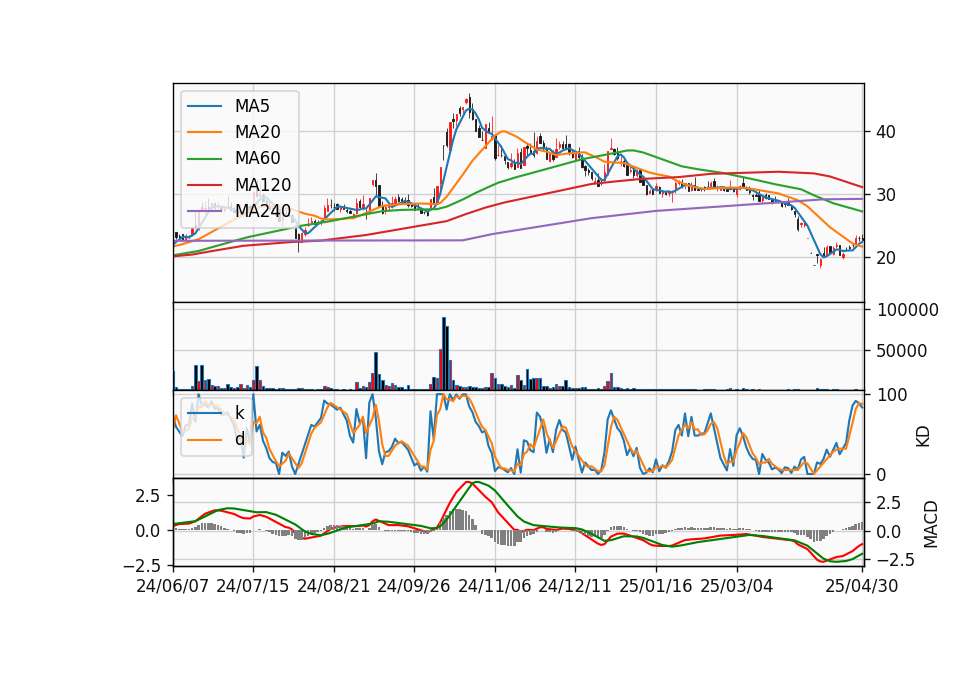Click the 24/12/11 date axis label
Screen dimensions: 960x690
coord(575,586)
